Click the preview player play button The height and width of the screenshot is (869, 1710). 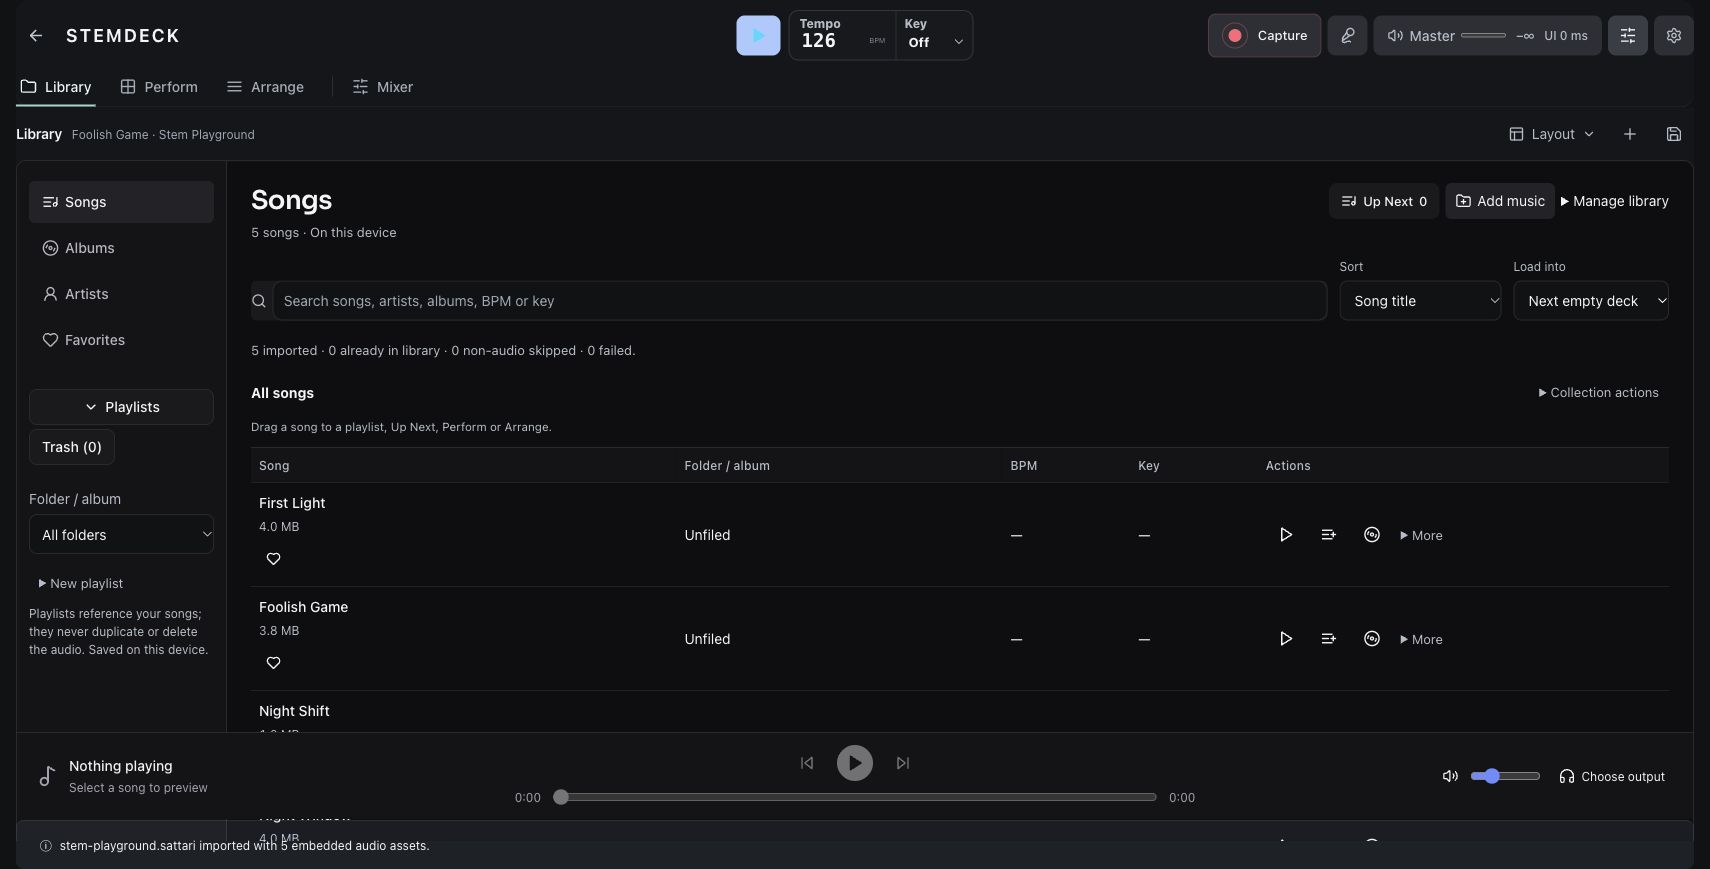(855, 763)
